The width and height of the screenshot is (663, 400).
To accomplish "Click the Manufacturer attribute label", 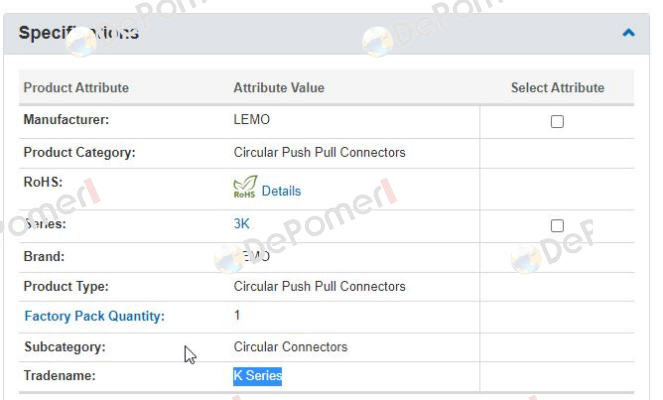I will 66,119.
